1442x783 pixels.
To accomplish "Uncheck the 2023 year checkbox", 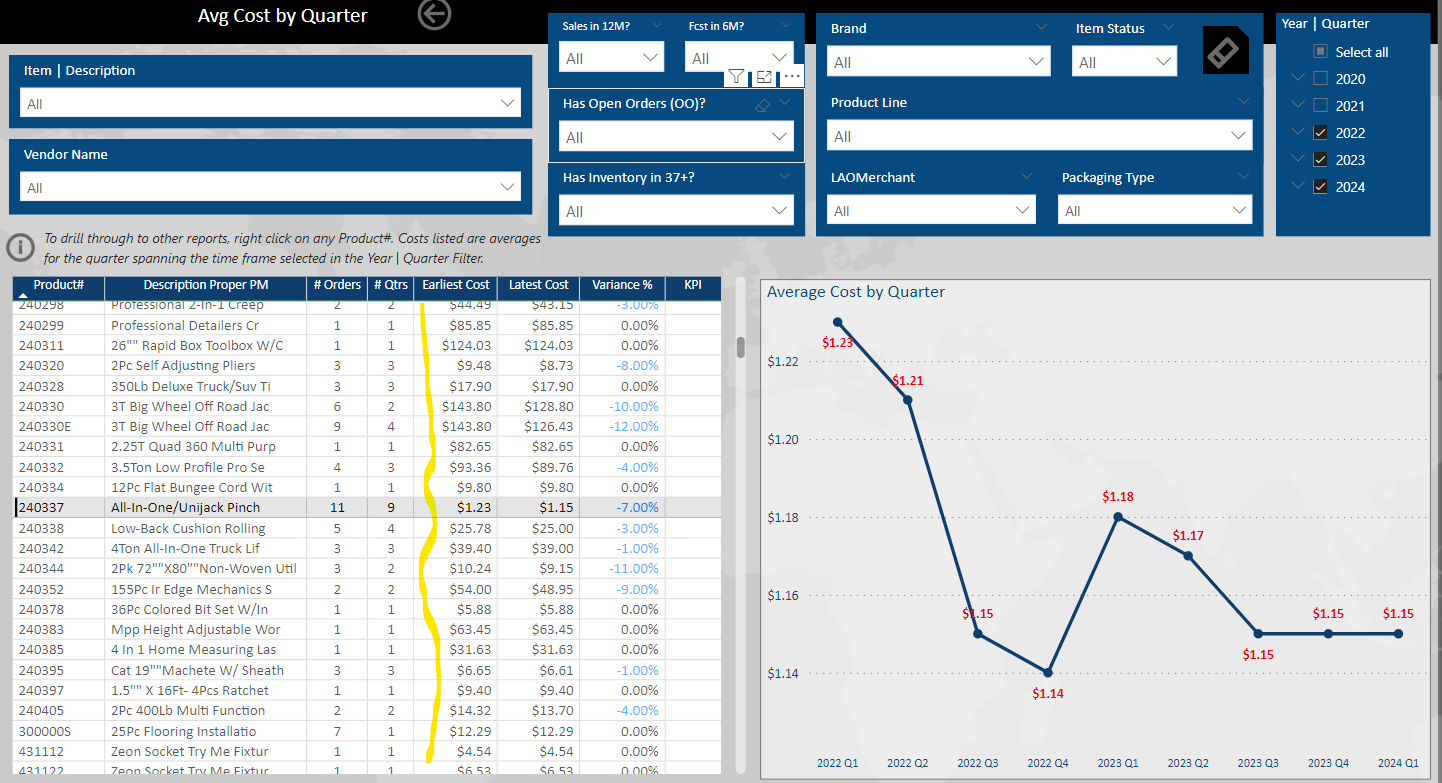I will click(1320, 160).
